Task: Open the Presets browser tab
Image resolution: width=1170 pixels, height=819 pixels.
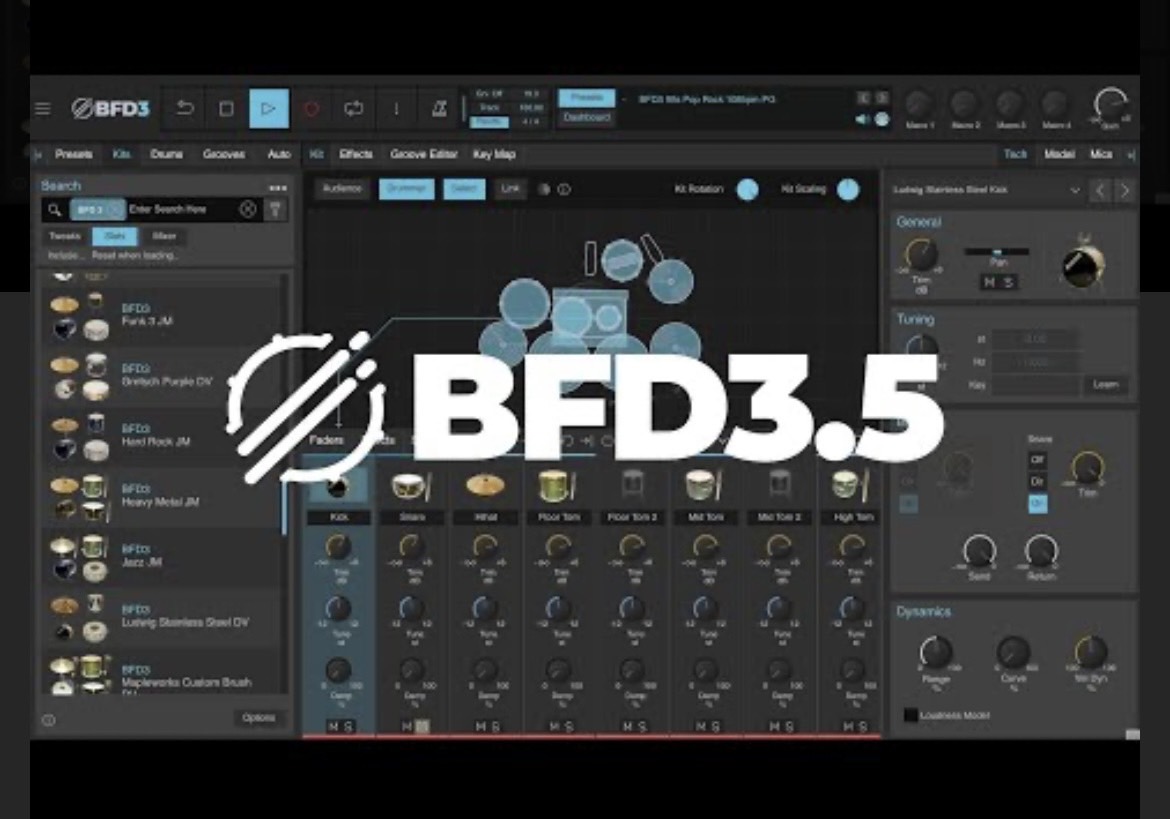Action: click(73, 154)
